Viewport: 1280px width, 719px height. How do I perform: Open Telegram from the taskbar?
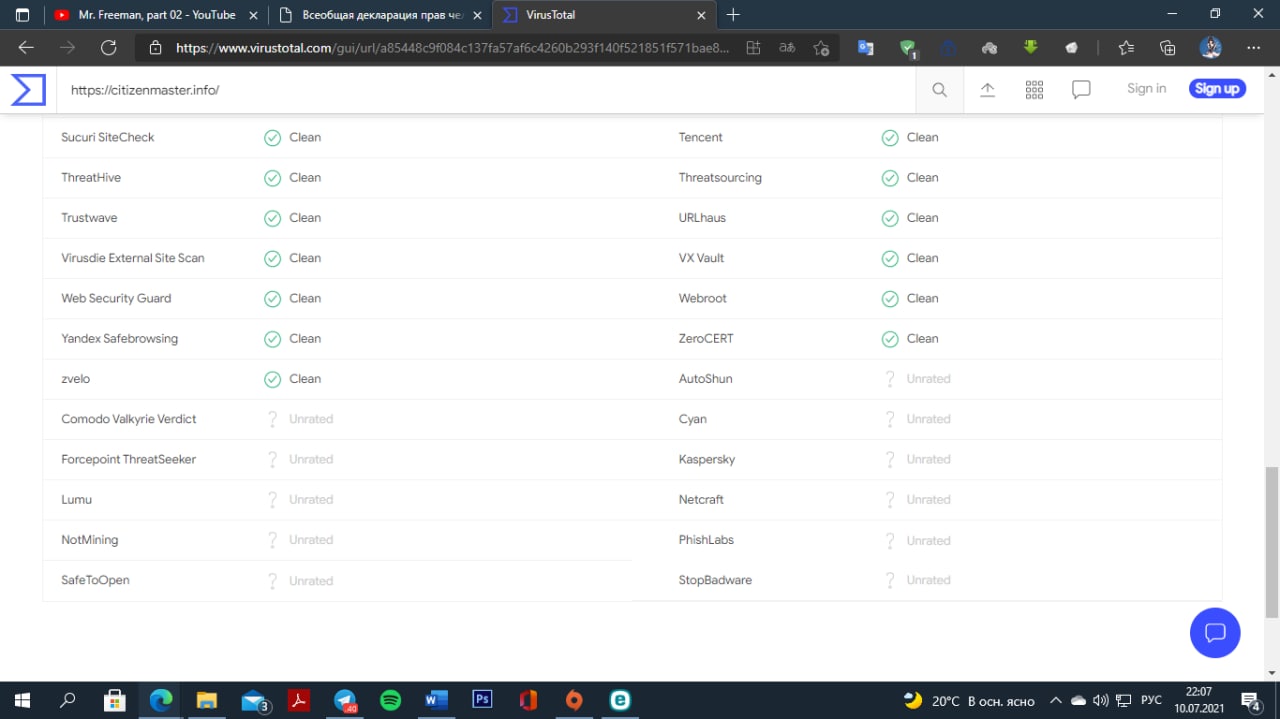[x=345, y=700]
